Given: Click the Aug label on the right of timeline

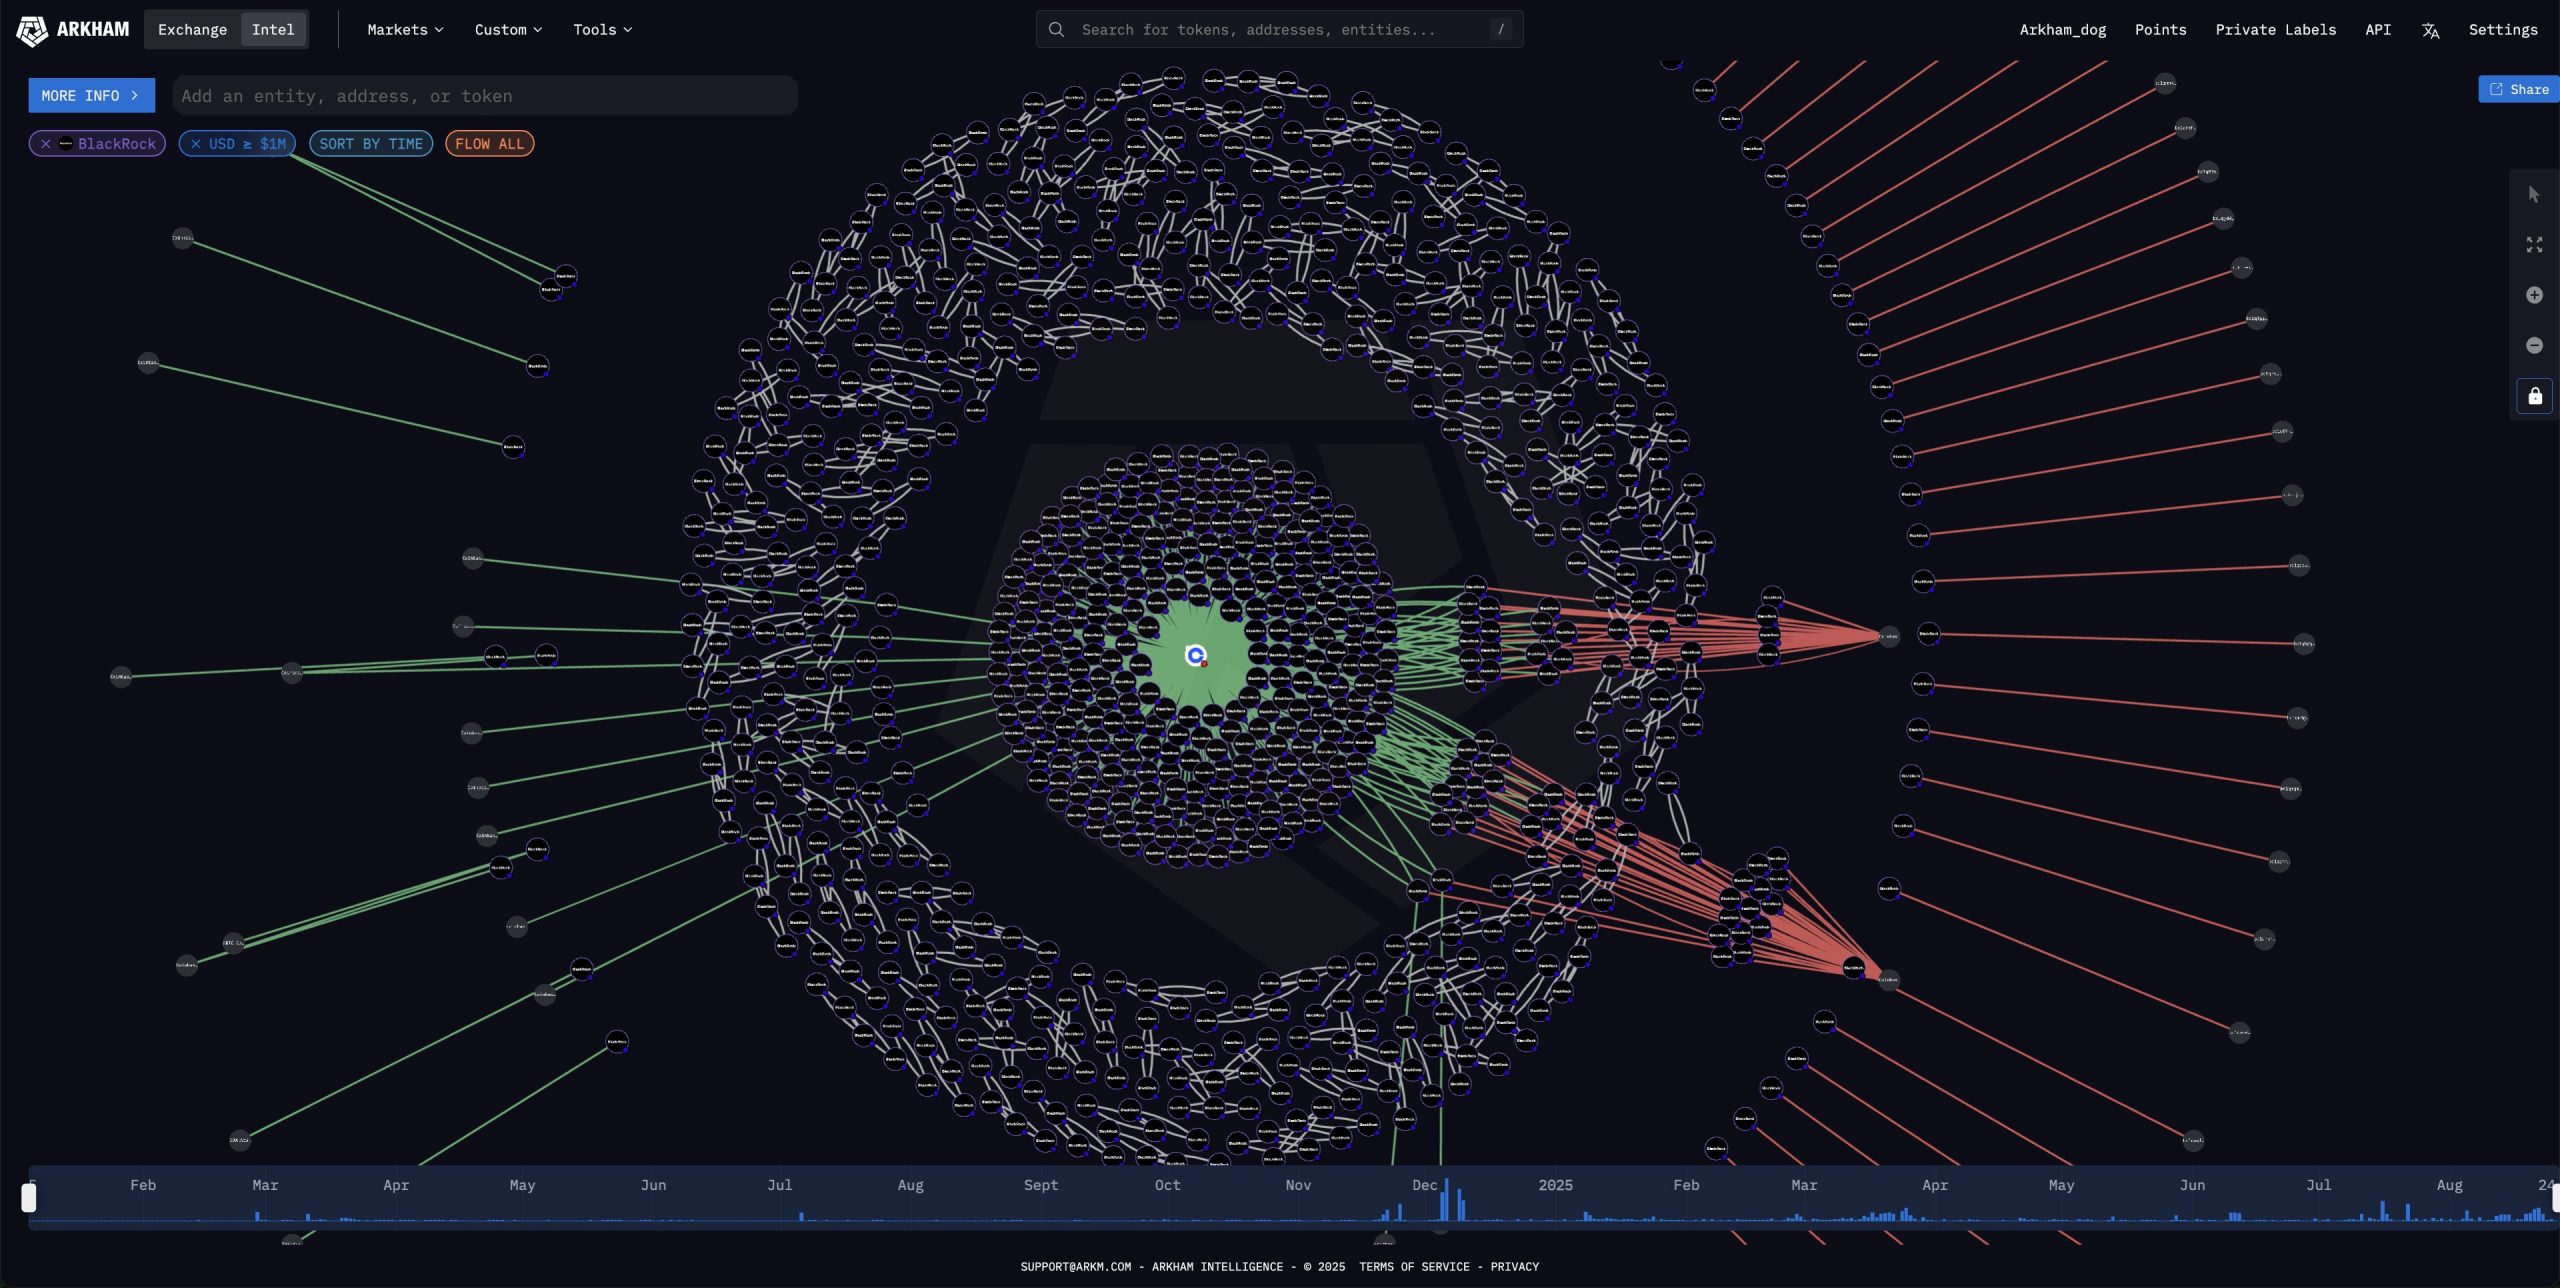Looking at the screenshot, I should (x=2449, y=1185).
